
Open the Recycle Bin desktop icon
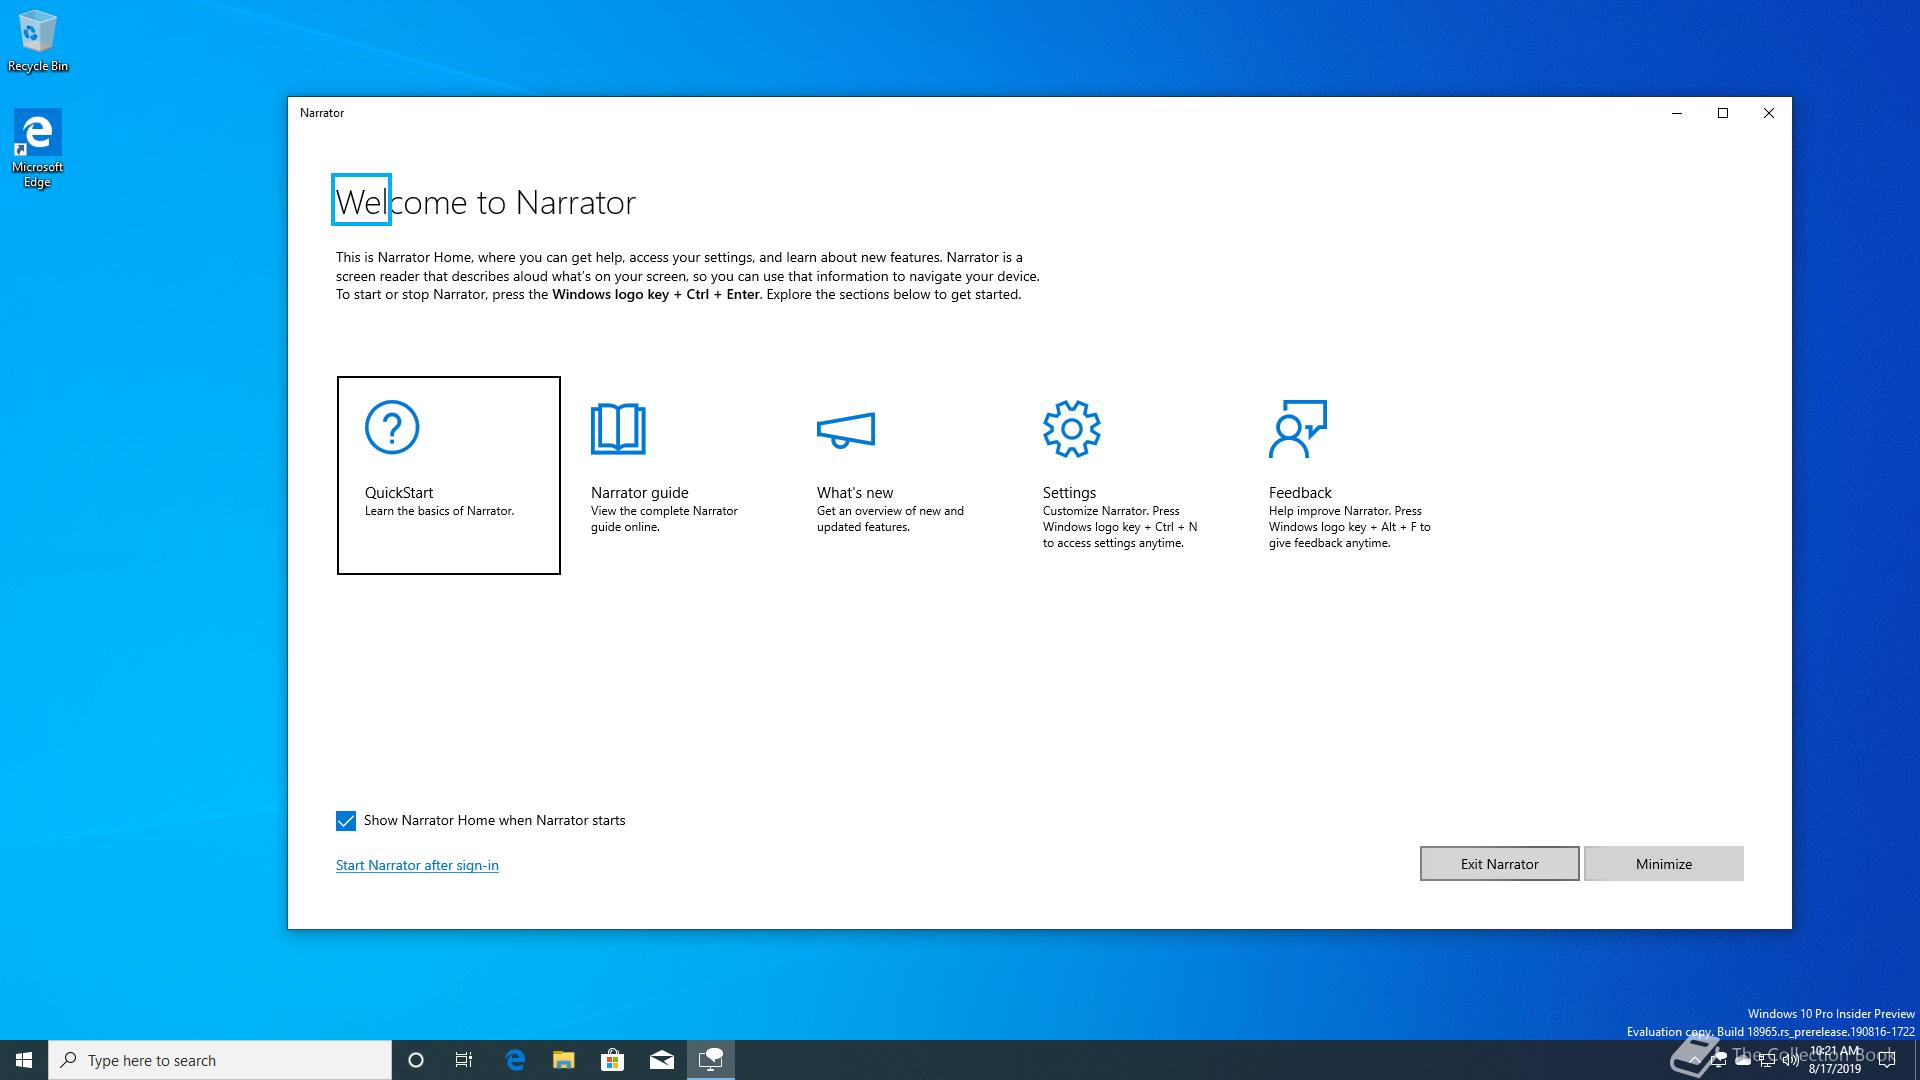coord(38,41)
